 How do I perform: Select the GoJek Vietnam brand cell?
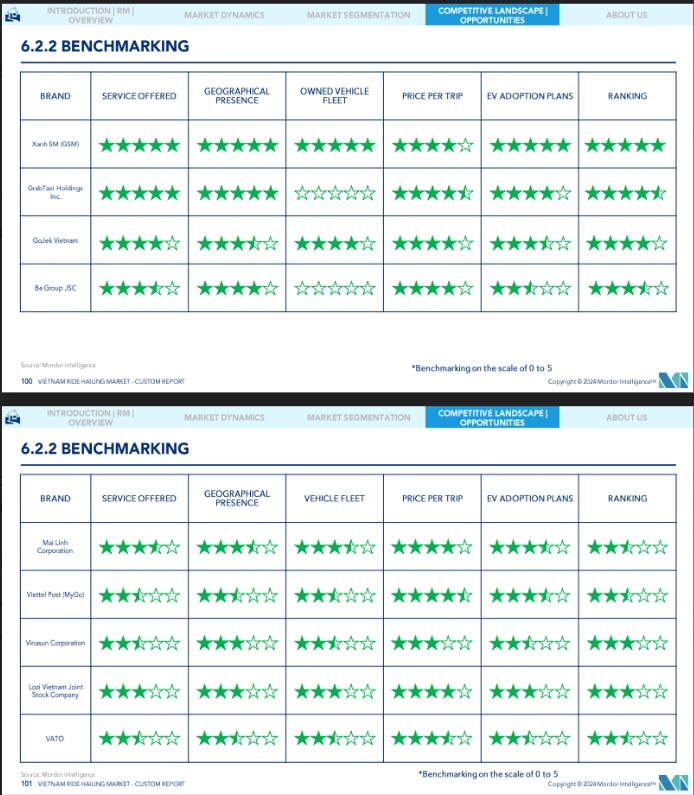click(55, 240)
